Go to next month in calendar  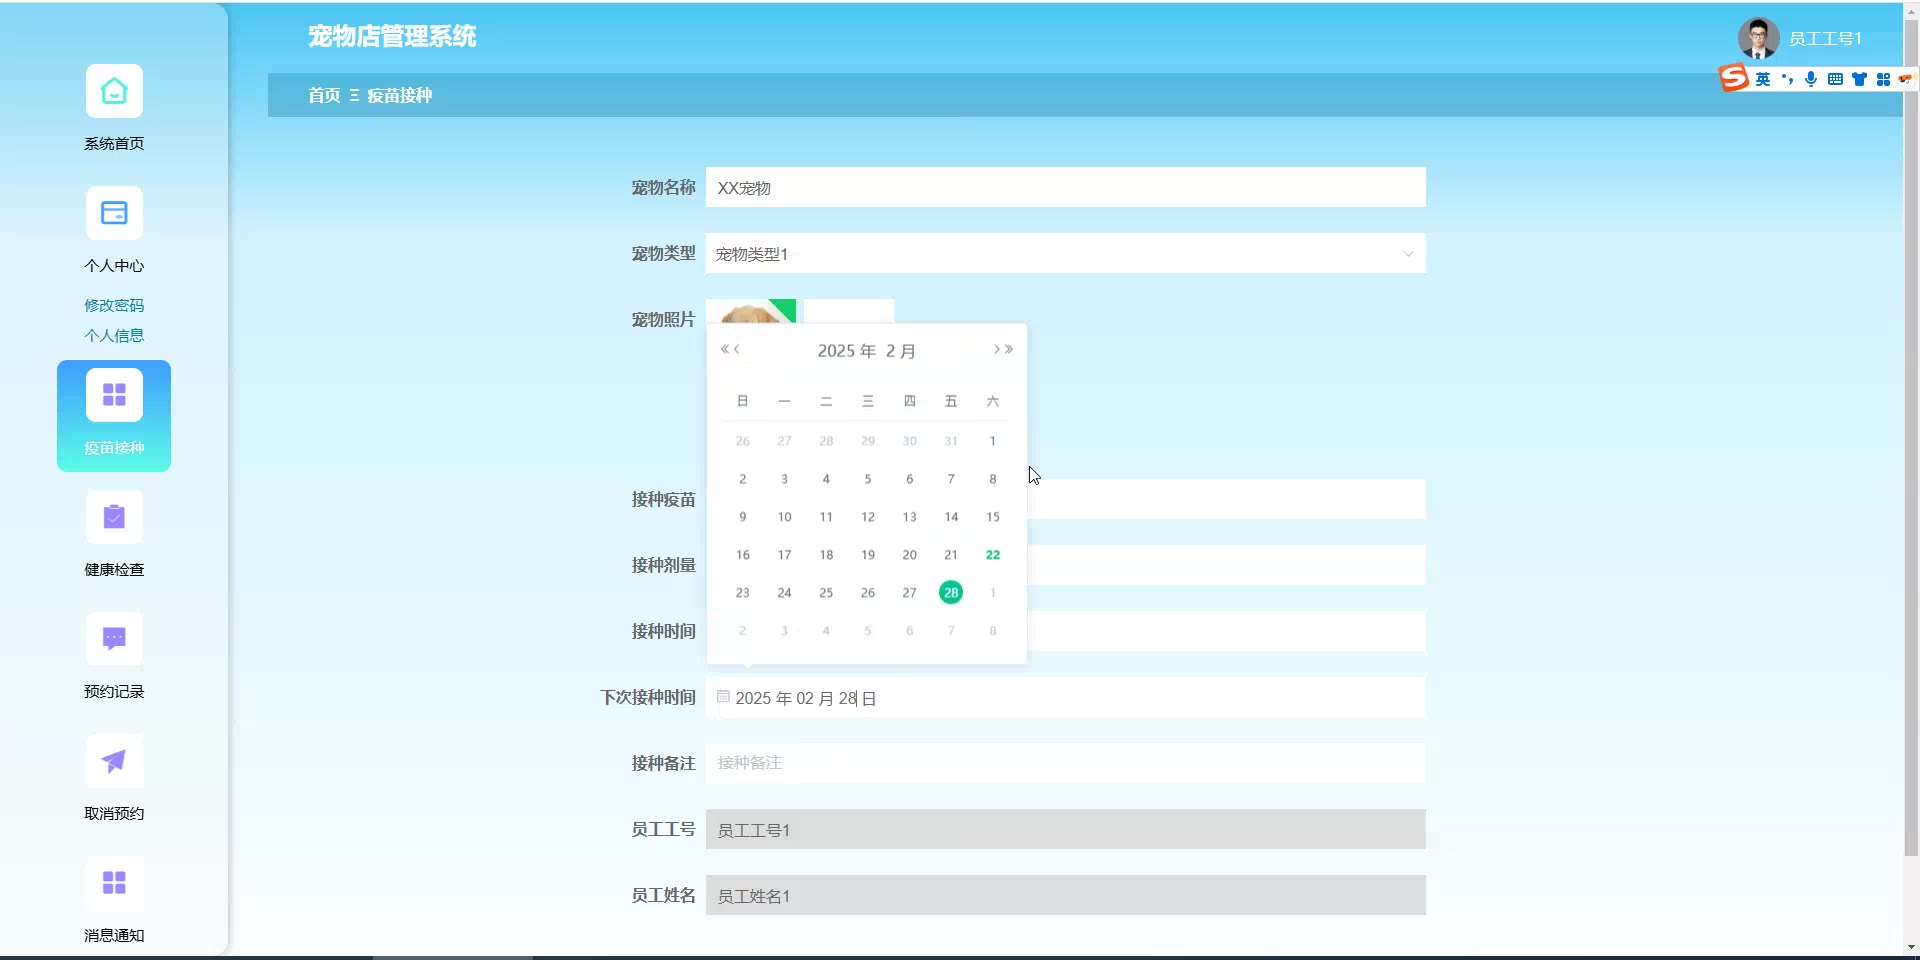(996, 349)
